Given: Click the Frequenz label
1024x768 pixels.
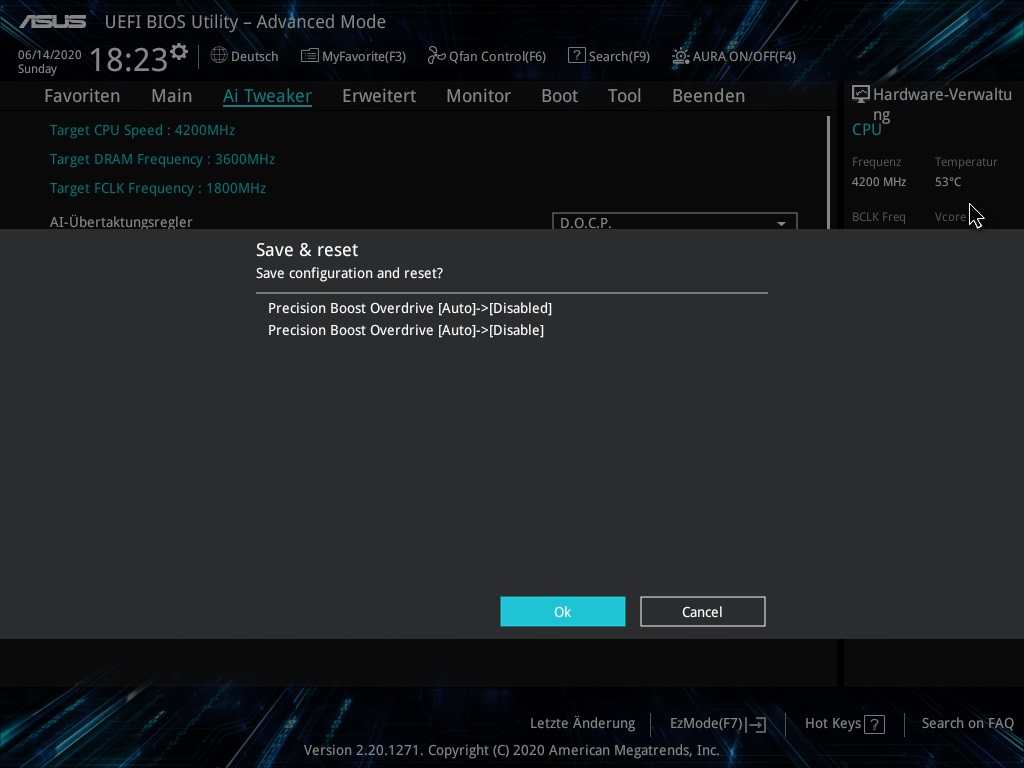Looking at the screenshot, I should 876,162.
